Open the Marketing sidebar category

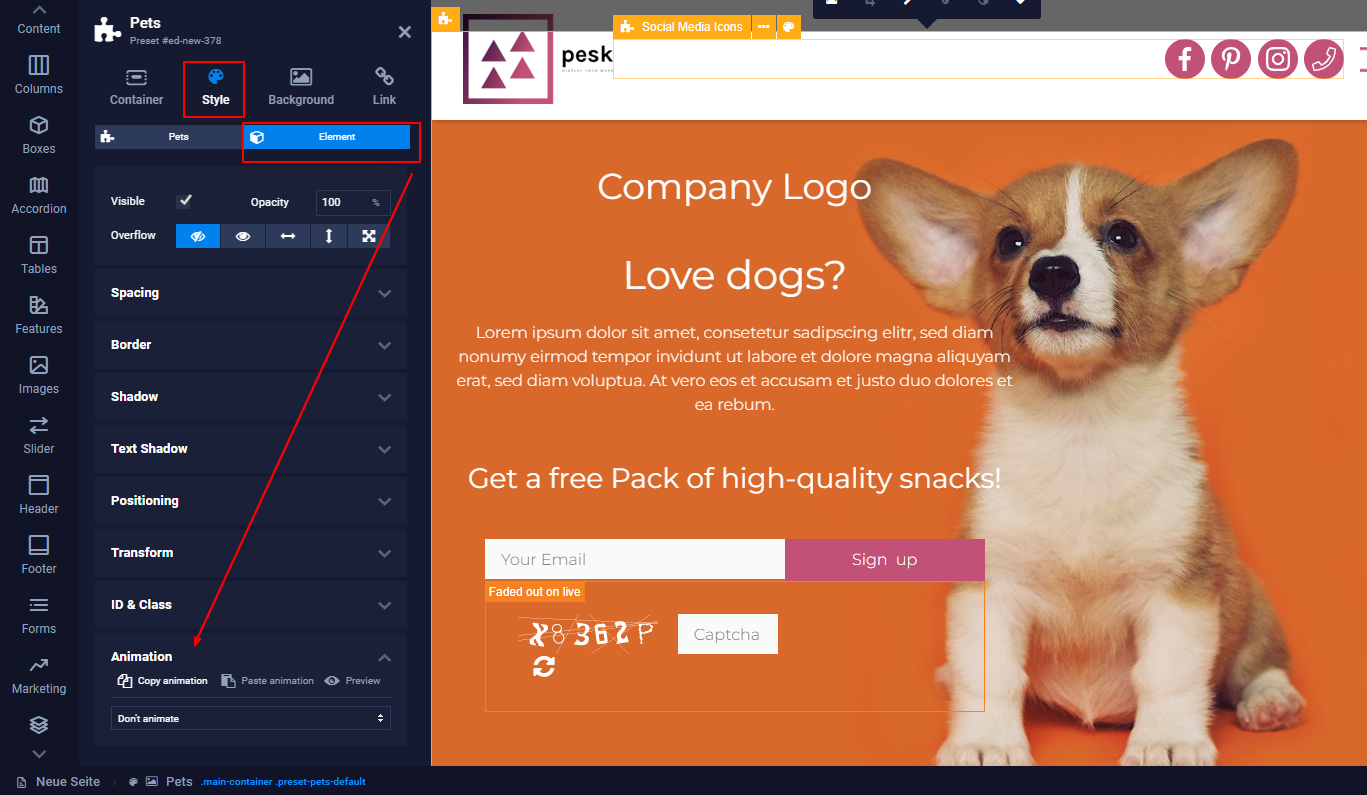(38, 675)
